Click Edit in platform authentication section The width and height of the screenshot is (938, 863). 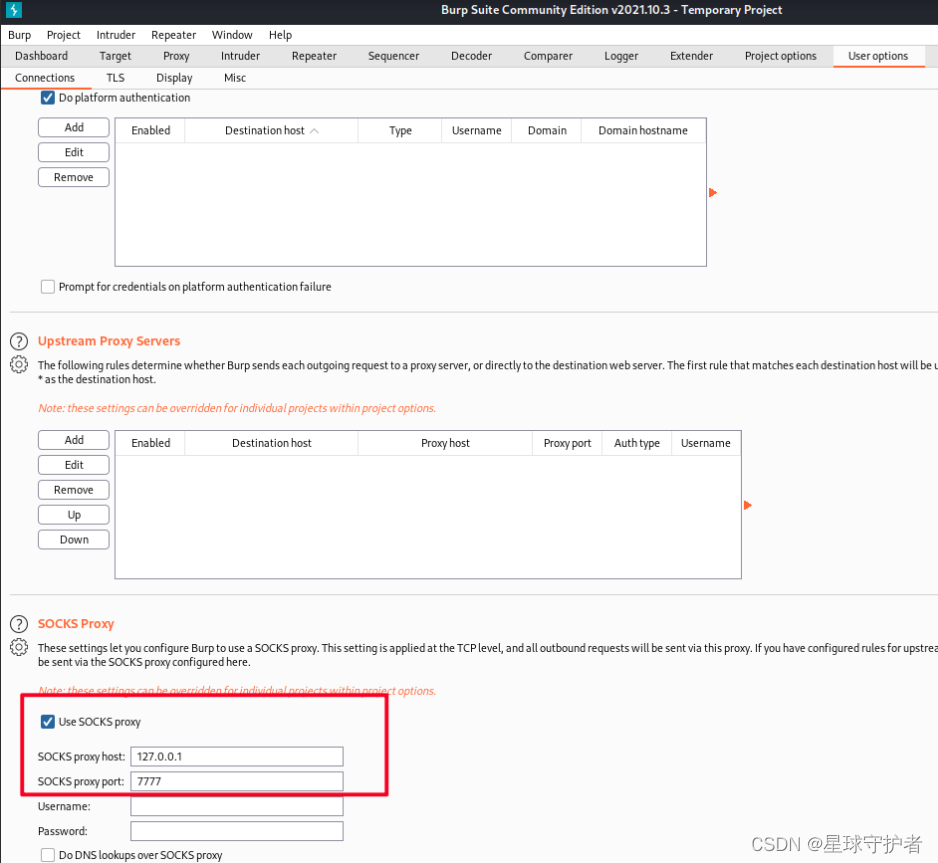74,153
